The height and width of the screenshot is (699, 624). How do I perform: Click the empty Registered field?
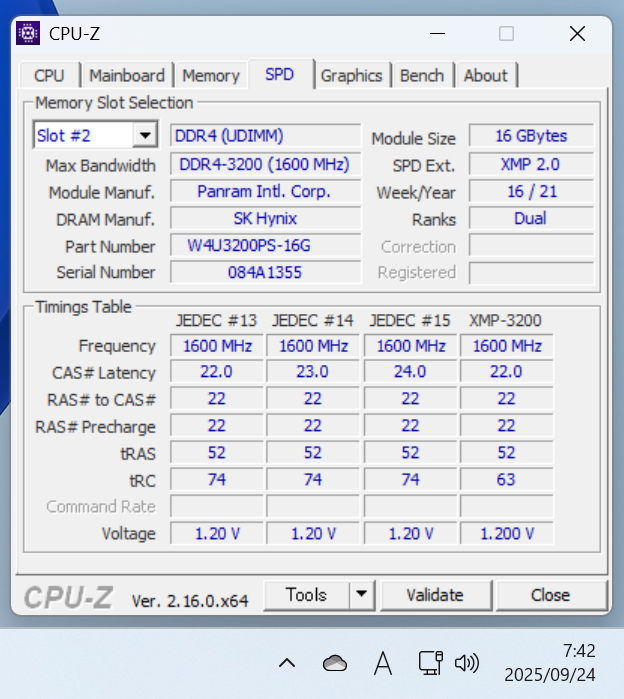point(531,272)
